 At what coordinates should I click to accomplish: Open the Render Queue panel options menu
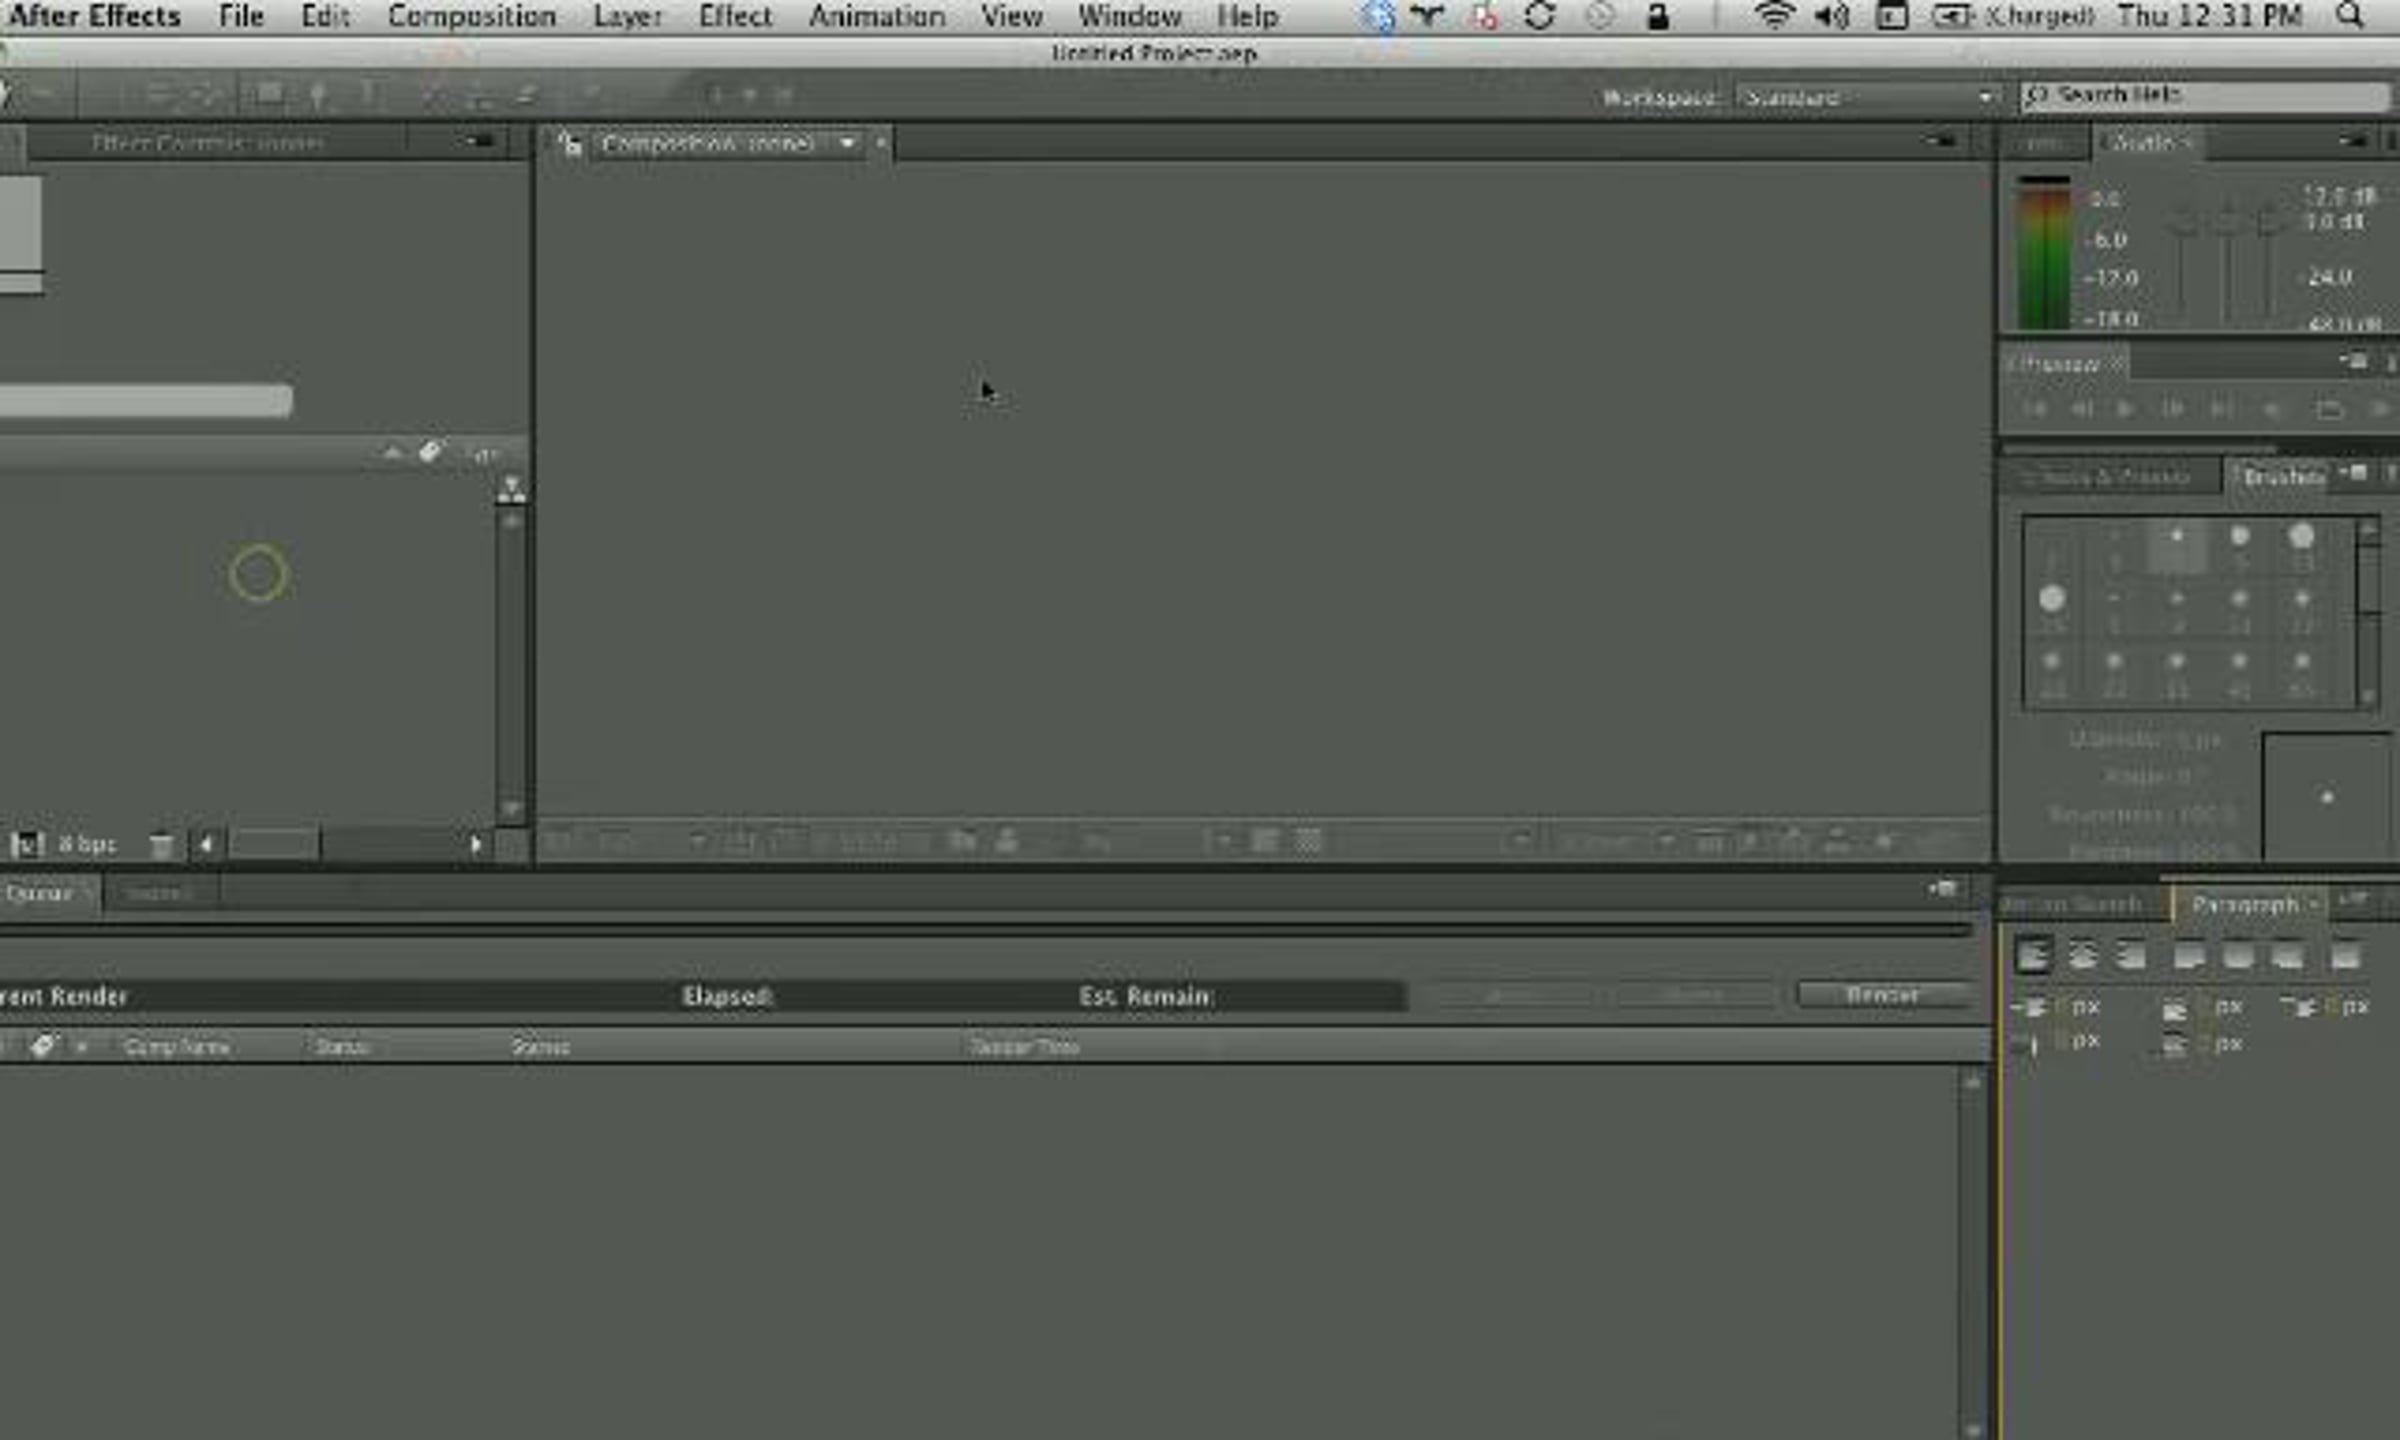click(x=1943, y=889)
